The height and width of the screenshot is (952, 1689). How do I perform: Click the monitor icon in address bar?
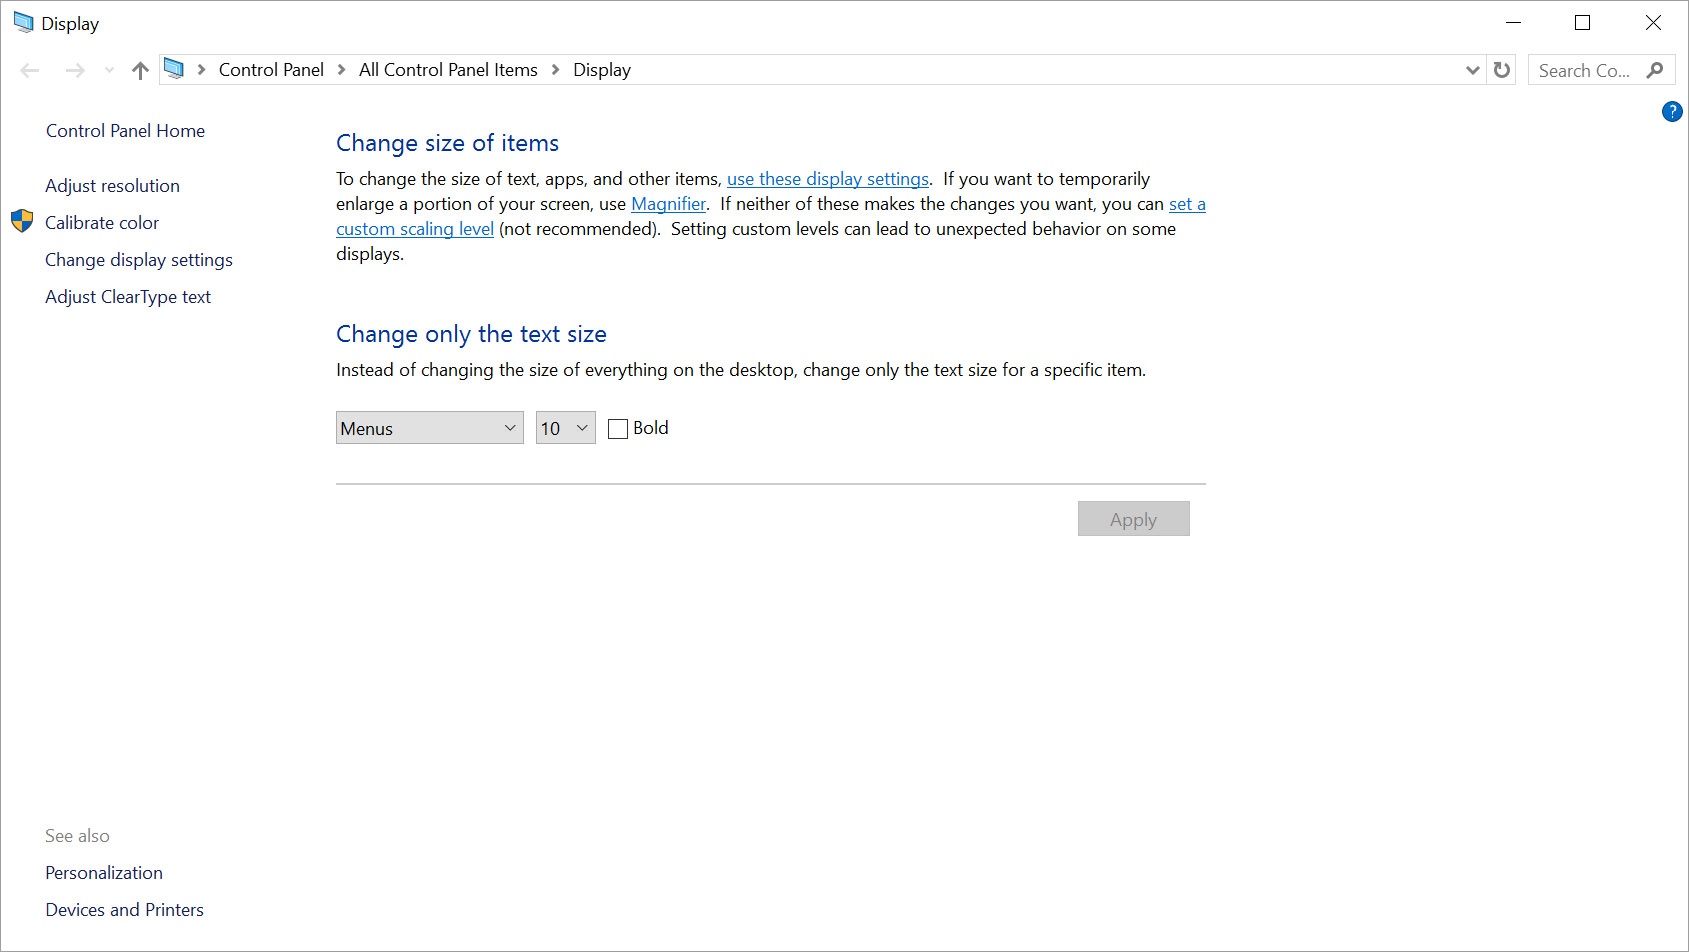174,69
